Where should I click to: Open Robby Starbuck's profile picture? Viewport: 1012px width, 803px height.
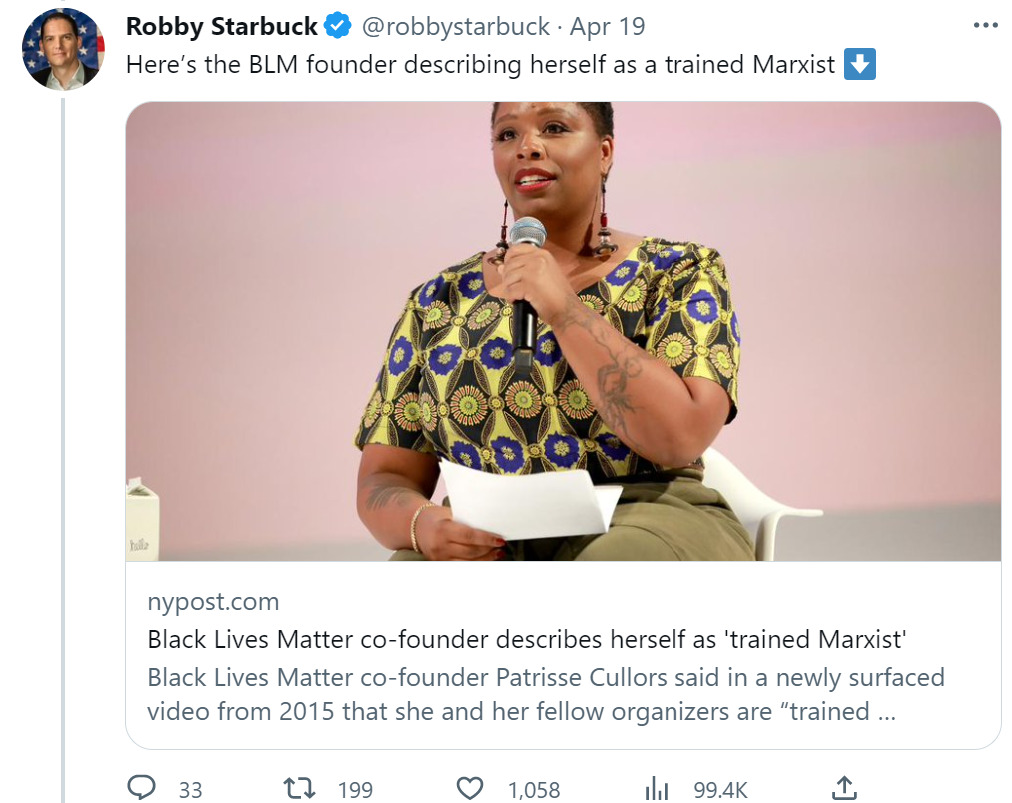coord(63,49)
